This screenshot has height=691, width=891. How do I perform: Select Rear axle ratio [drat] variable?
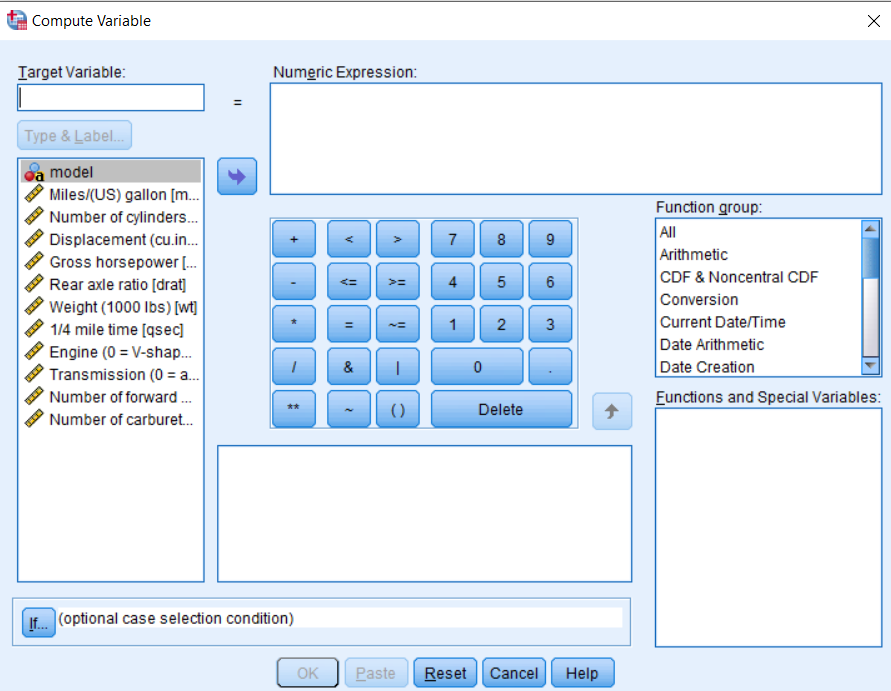click(x=111, y=284)
